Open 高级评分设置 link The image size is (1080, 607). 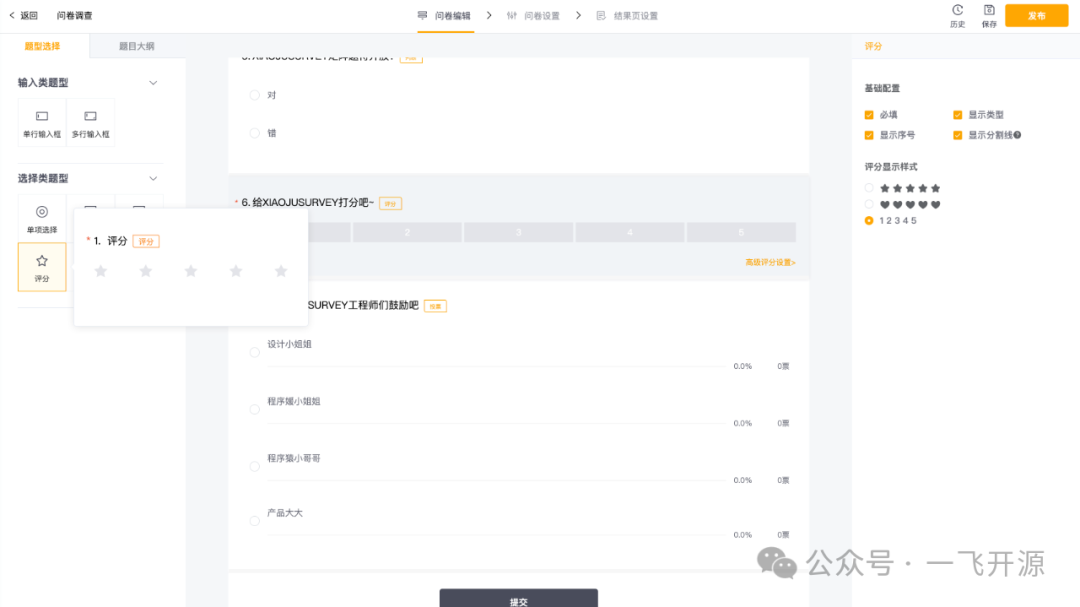(770, 263)
